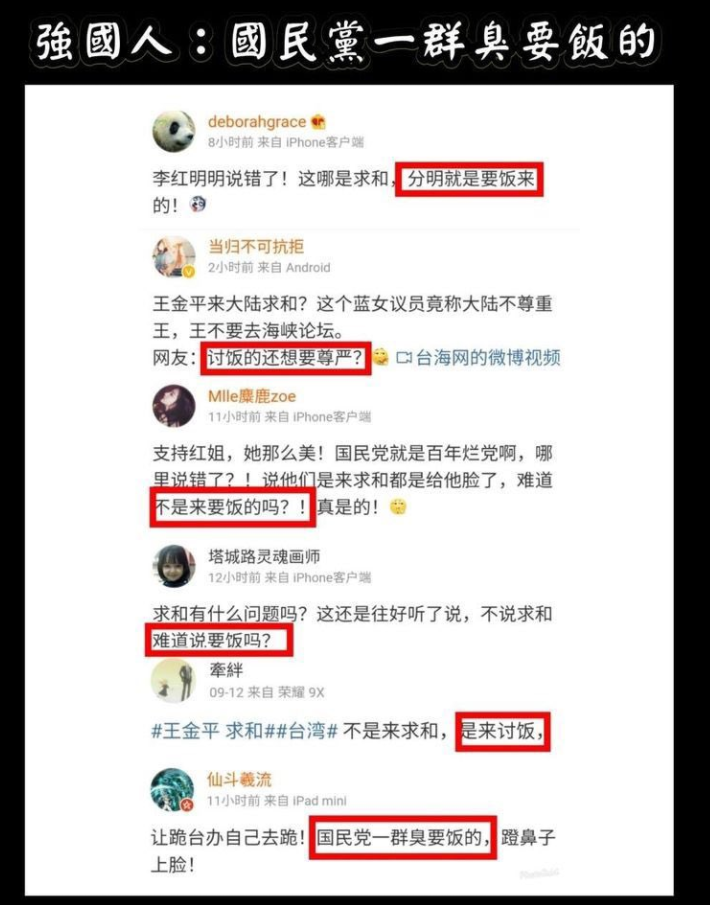Click the video camera icon before 台海网的微博视频
Screen dimensions: 710x905
(403, 358)
